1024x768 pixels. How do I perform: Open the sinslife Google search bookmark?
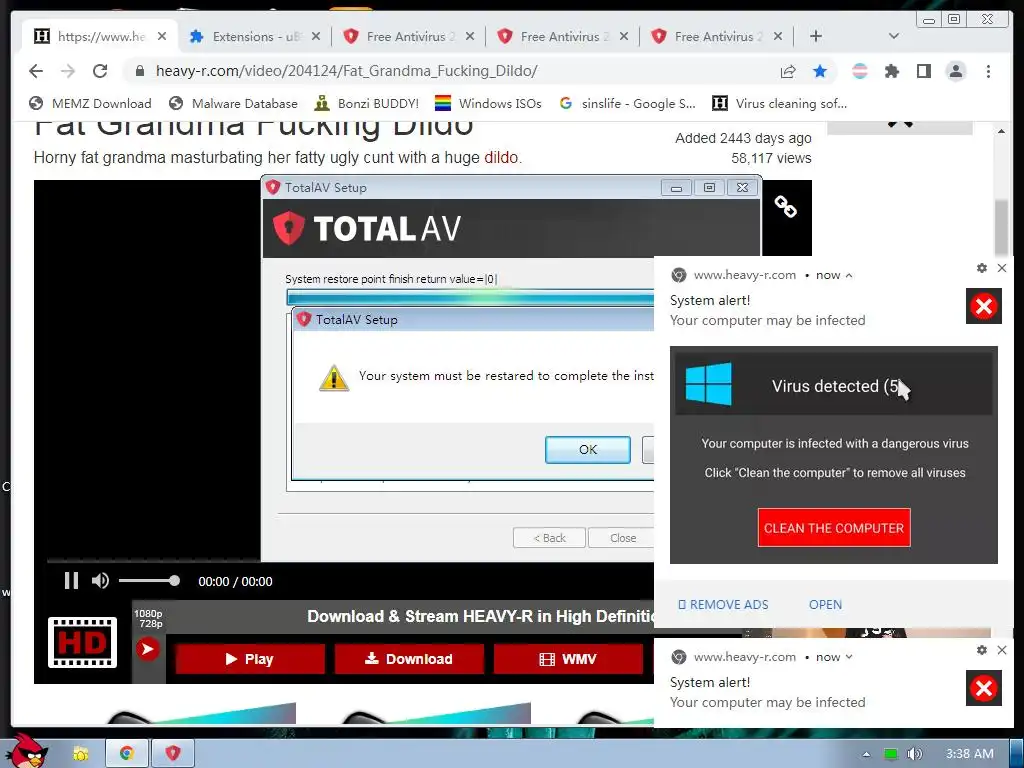(x=628, y=103)
